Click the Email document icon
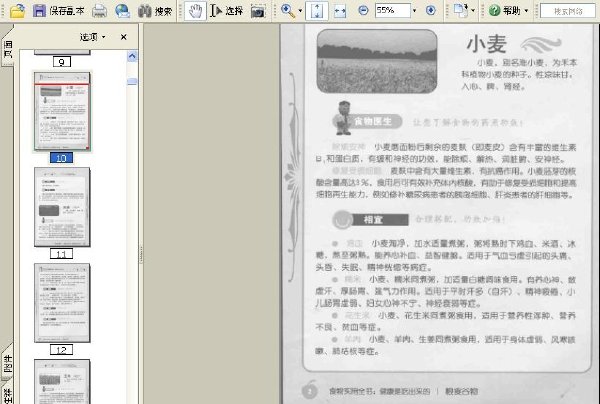 (x=123, y=11)
